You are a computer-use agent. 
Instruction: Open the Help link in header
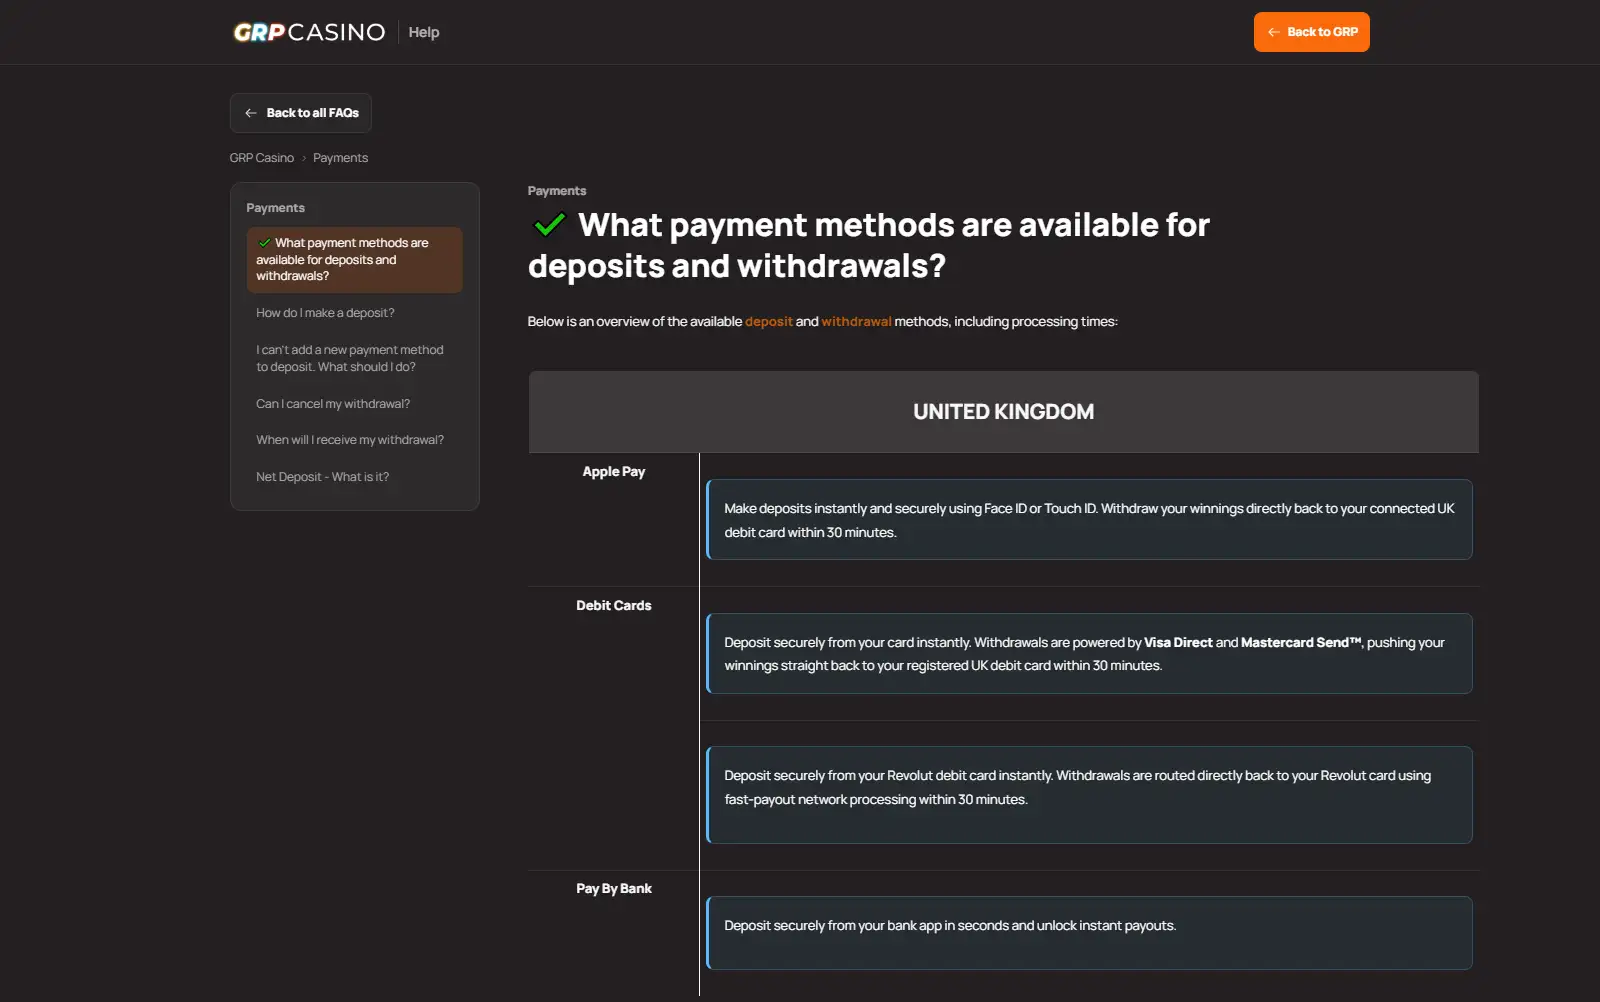tap(424, 32)
